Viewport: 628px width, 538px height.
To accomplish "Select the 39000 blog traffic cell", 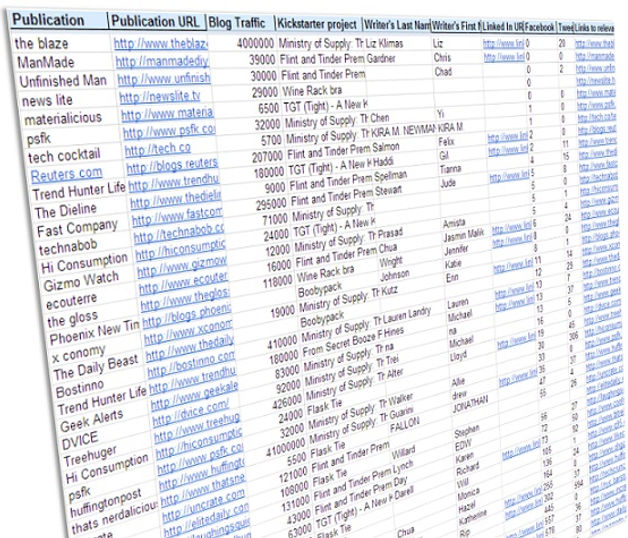I will pos(262,60).
